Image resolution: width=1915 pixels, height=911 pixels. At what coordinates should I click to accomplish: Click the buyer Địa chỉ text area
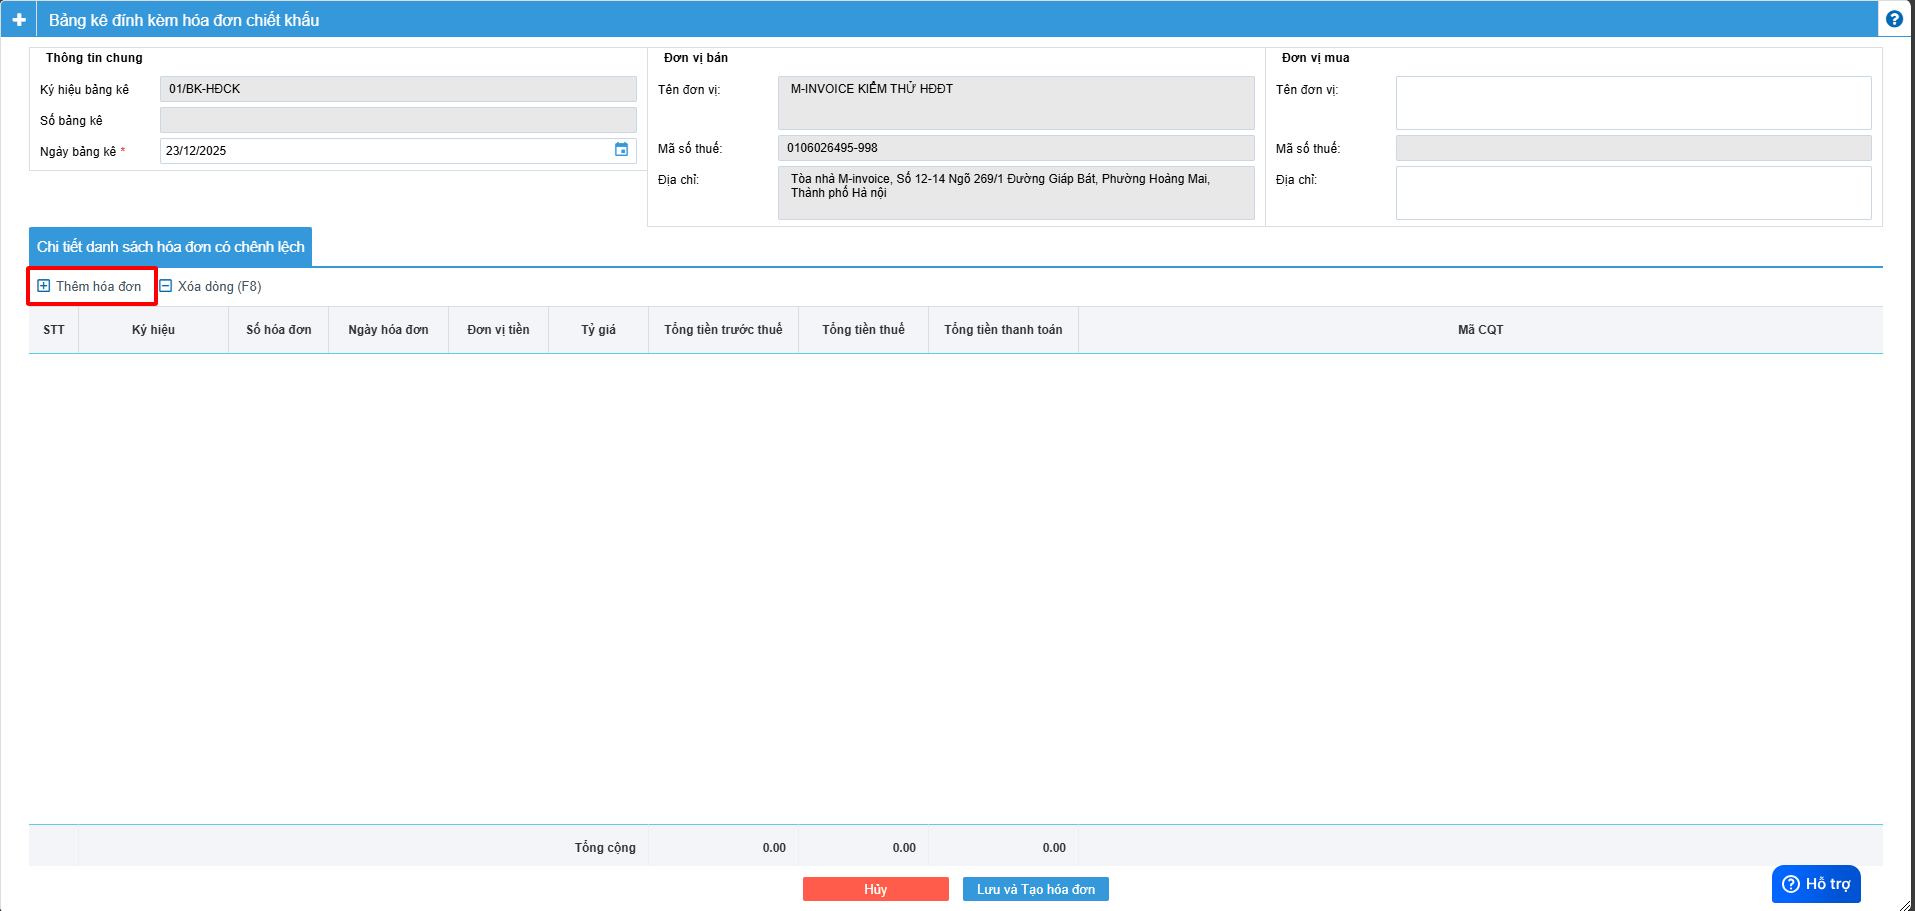(x=1632, y=193)
